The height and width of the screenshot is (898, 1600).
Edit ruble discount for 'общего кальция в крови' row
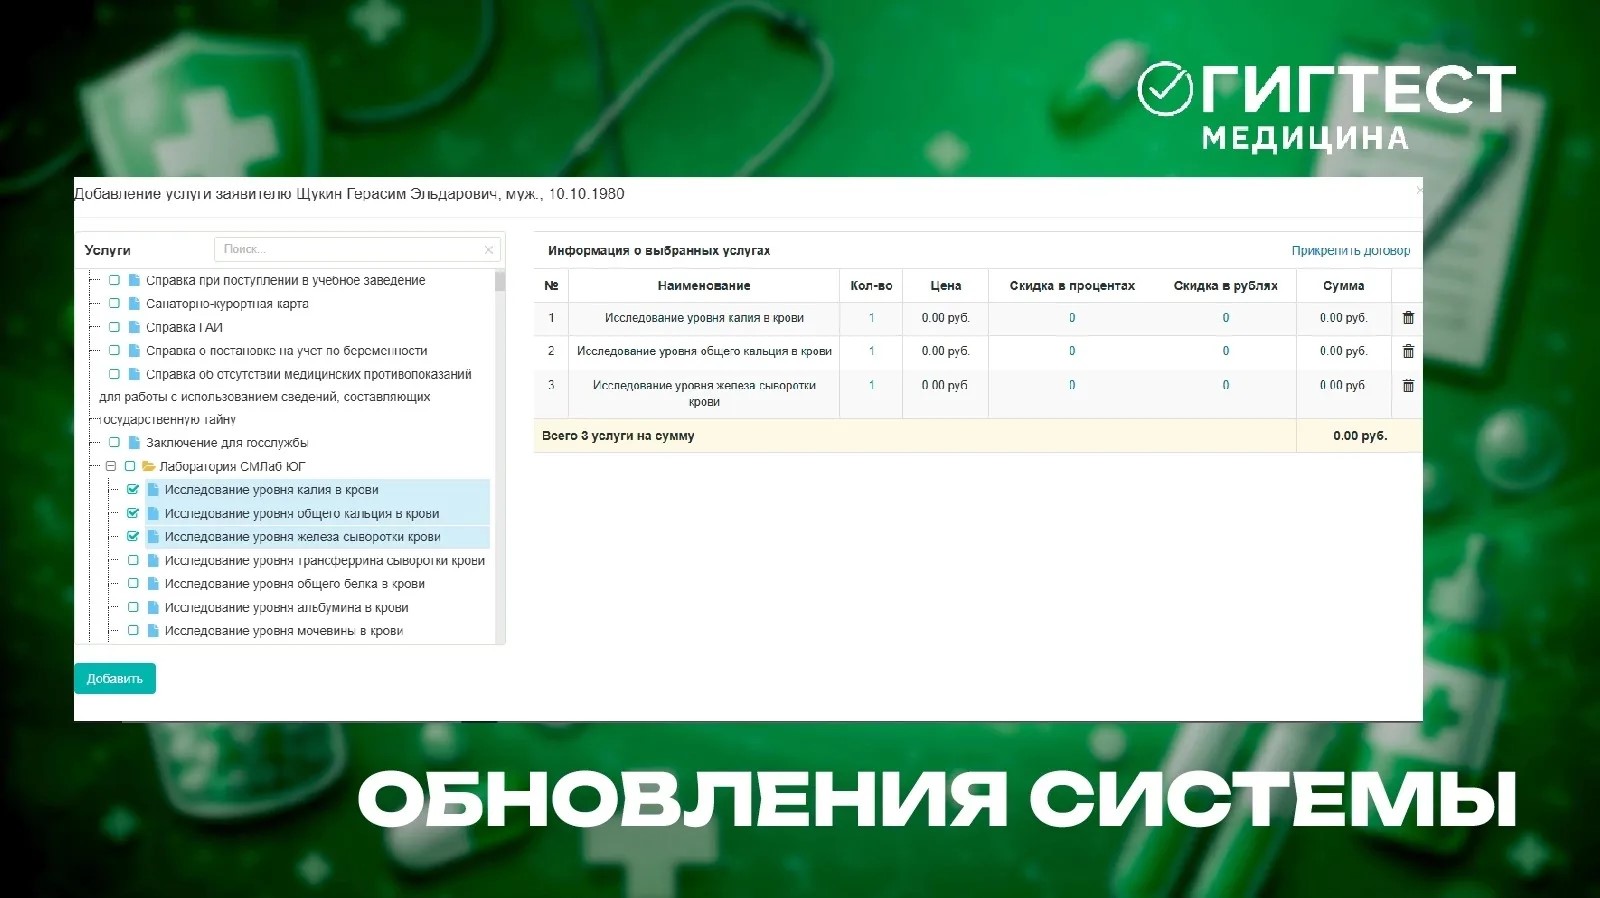click(x=1226, y=351)
